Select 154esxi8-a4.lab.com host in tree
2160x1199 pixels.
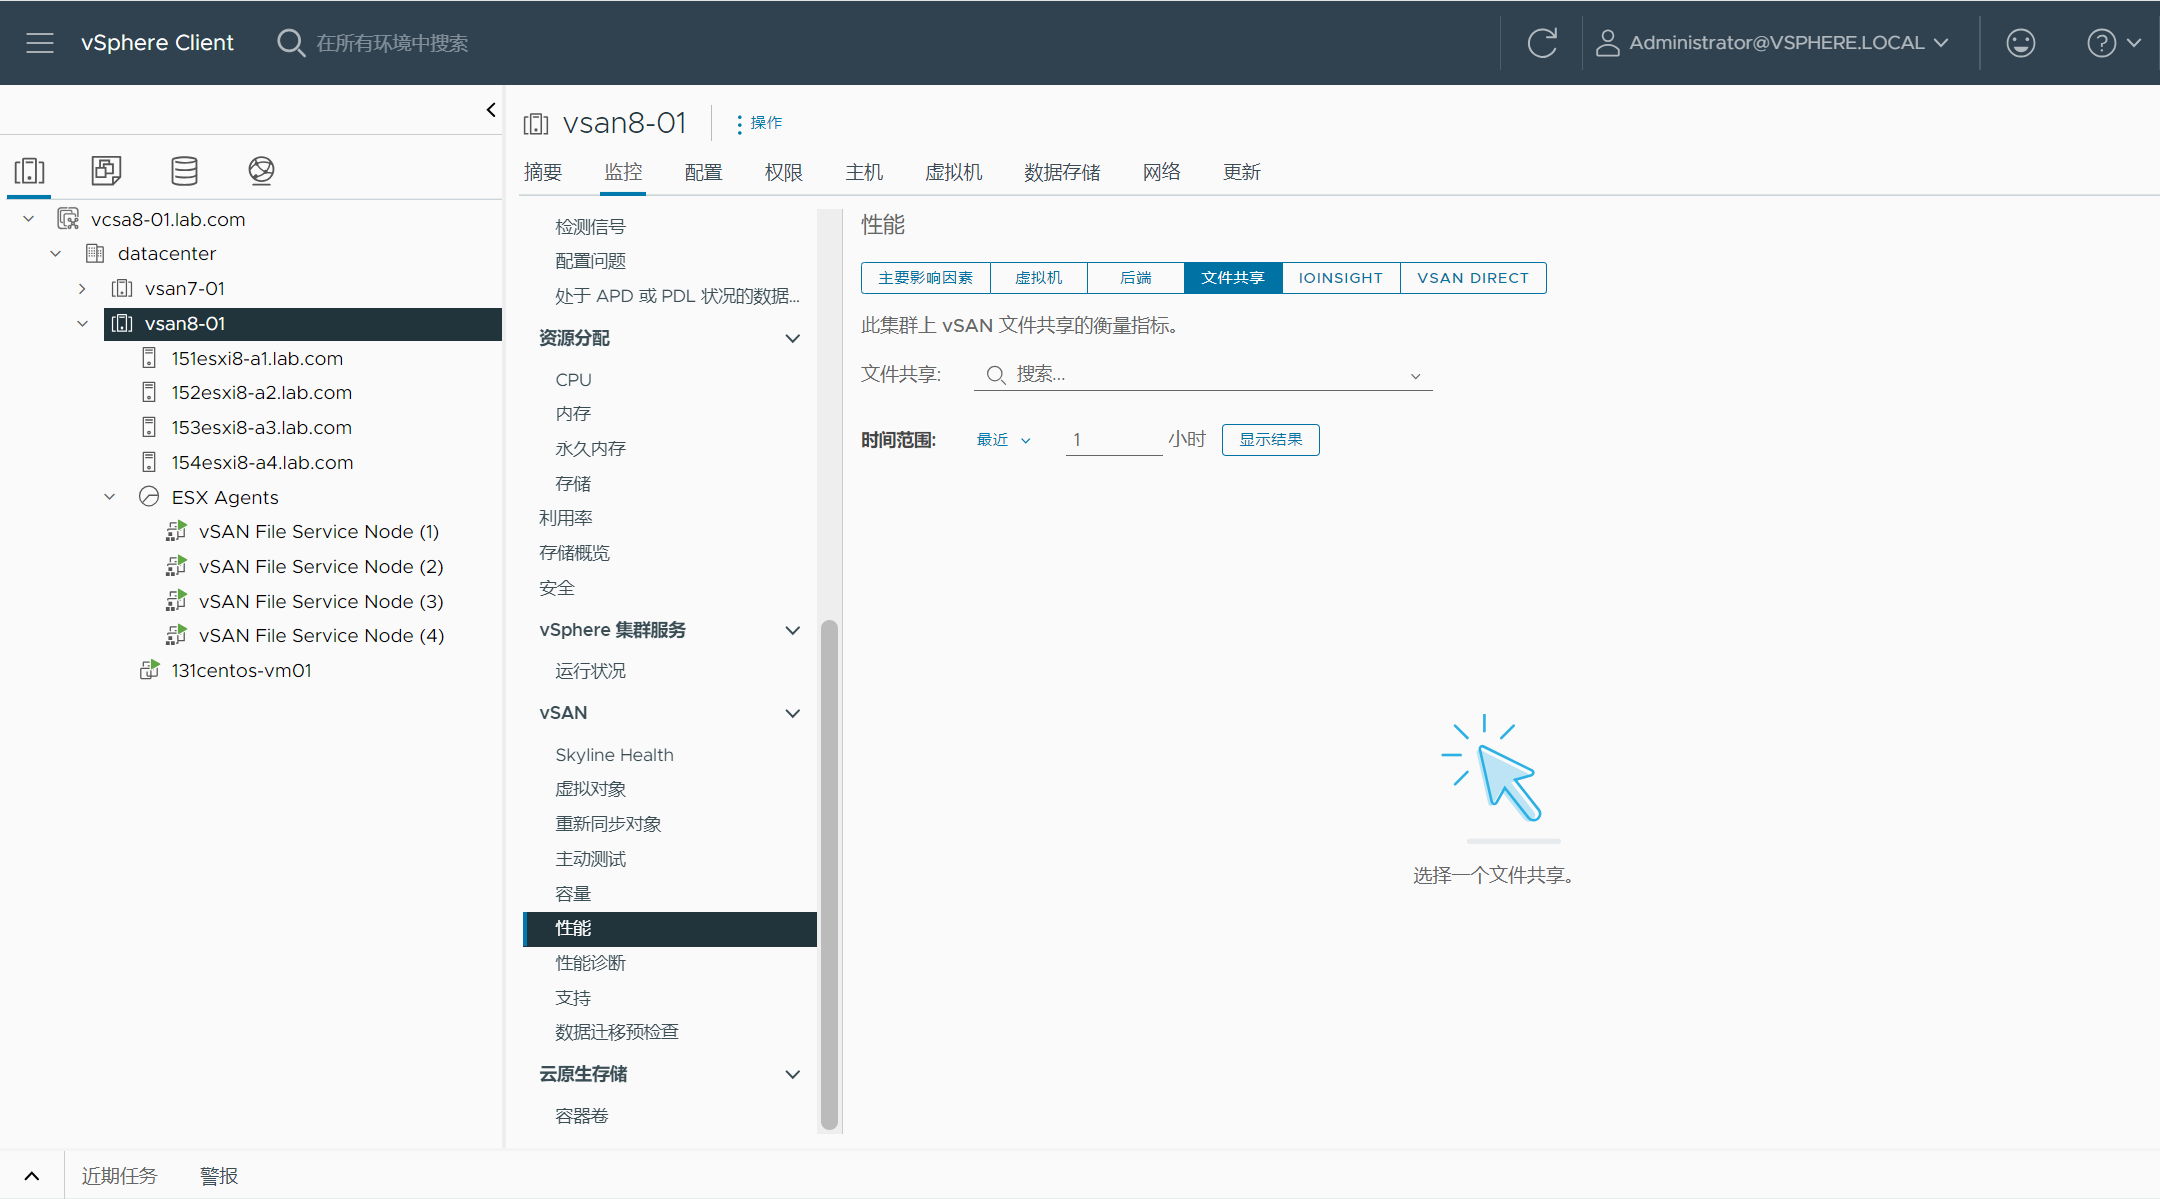262,462
